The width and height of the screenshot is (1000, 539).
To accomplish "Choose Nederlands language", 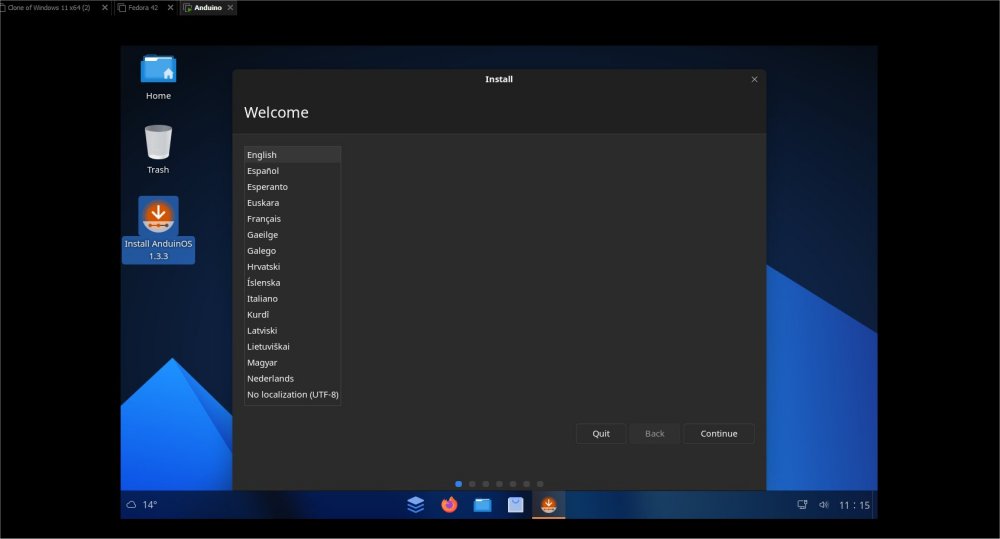I will [x=292, y=378].
